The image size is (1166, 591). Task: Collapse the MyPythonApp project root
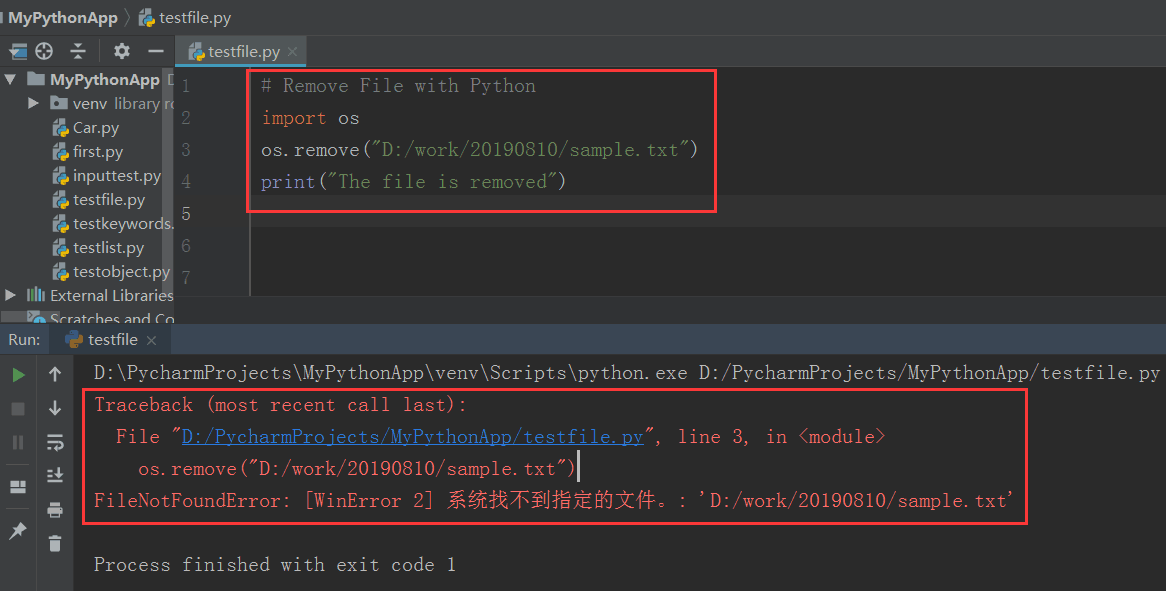coord(10,79)
